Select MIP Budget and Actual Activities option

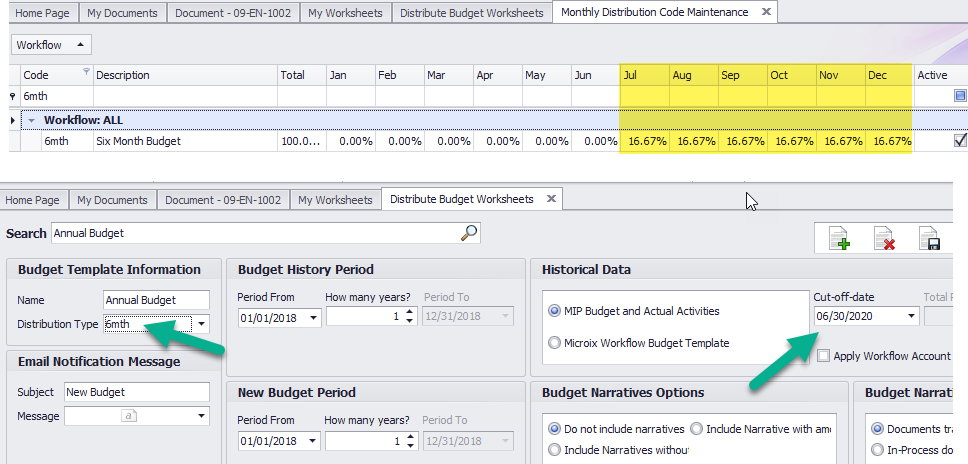(555, 311)
